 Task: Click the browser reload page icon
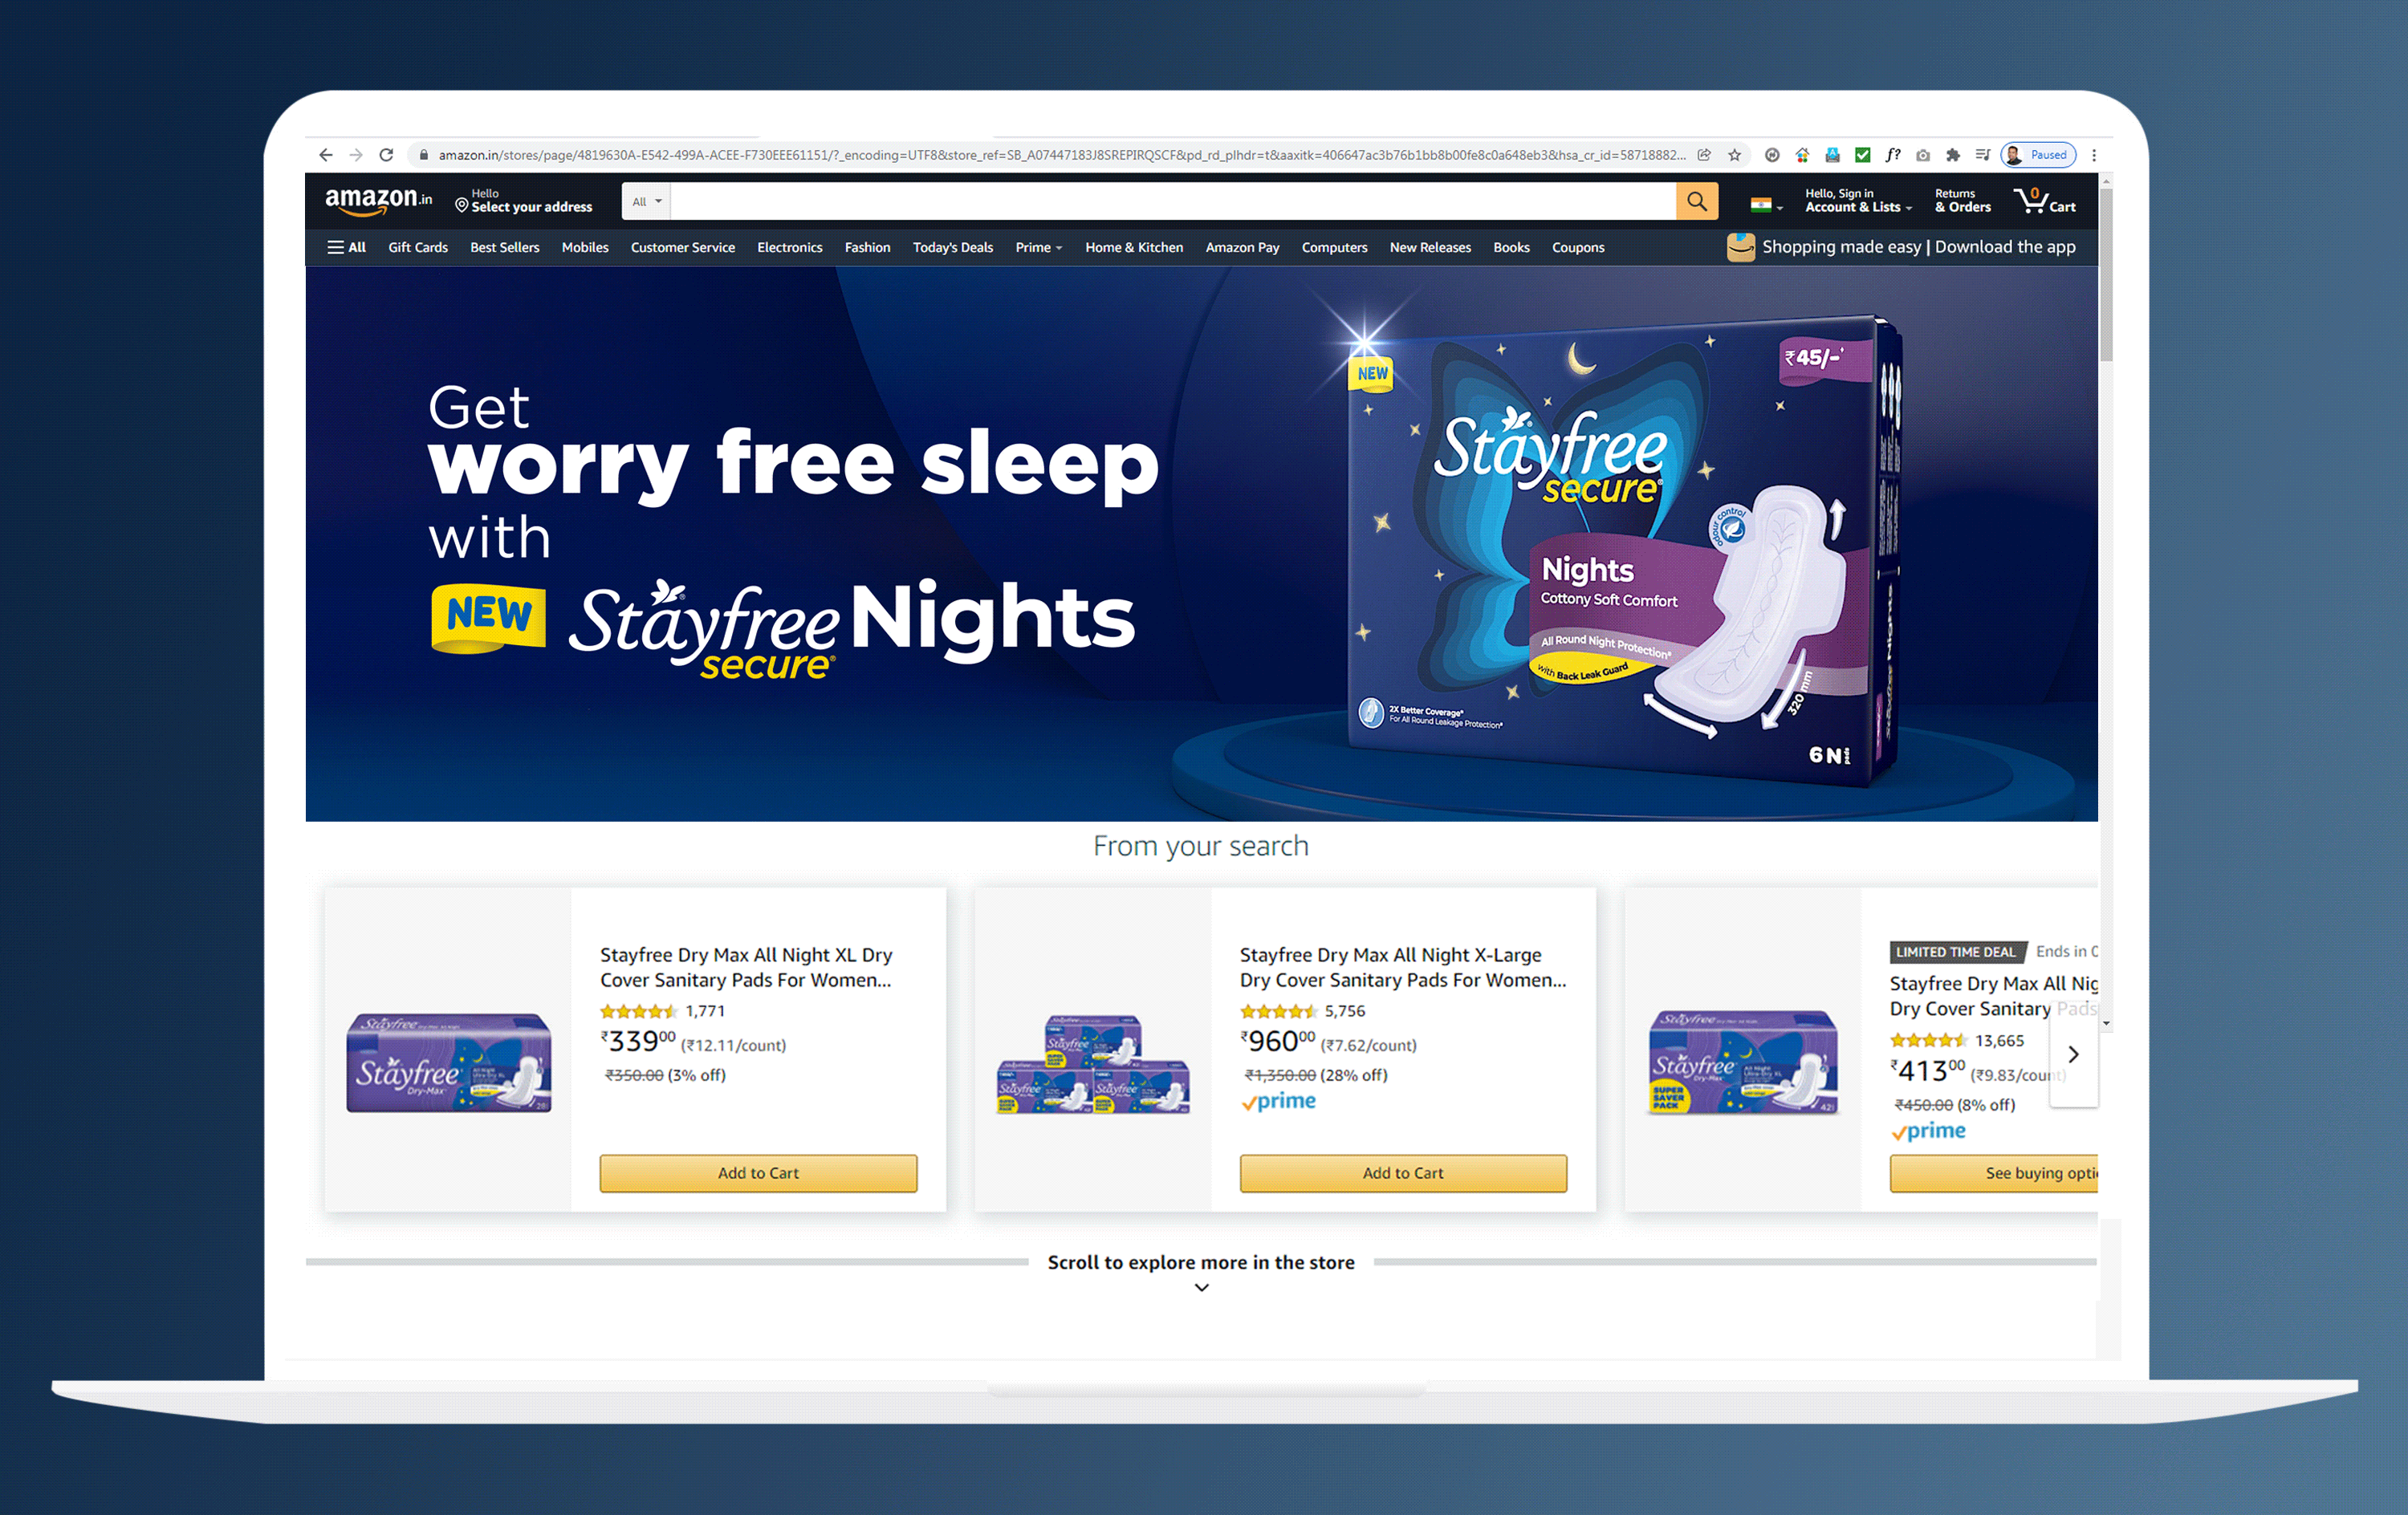tap(386, 155)
